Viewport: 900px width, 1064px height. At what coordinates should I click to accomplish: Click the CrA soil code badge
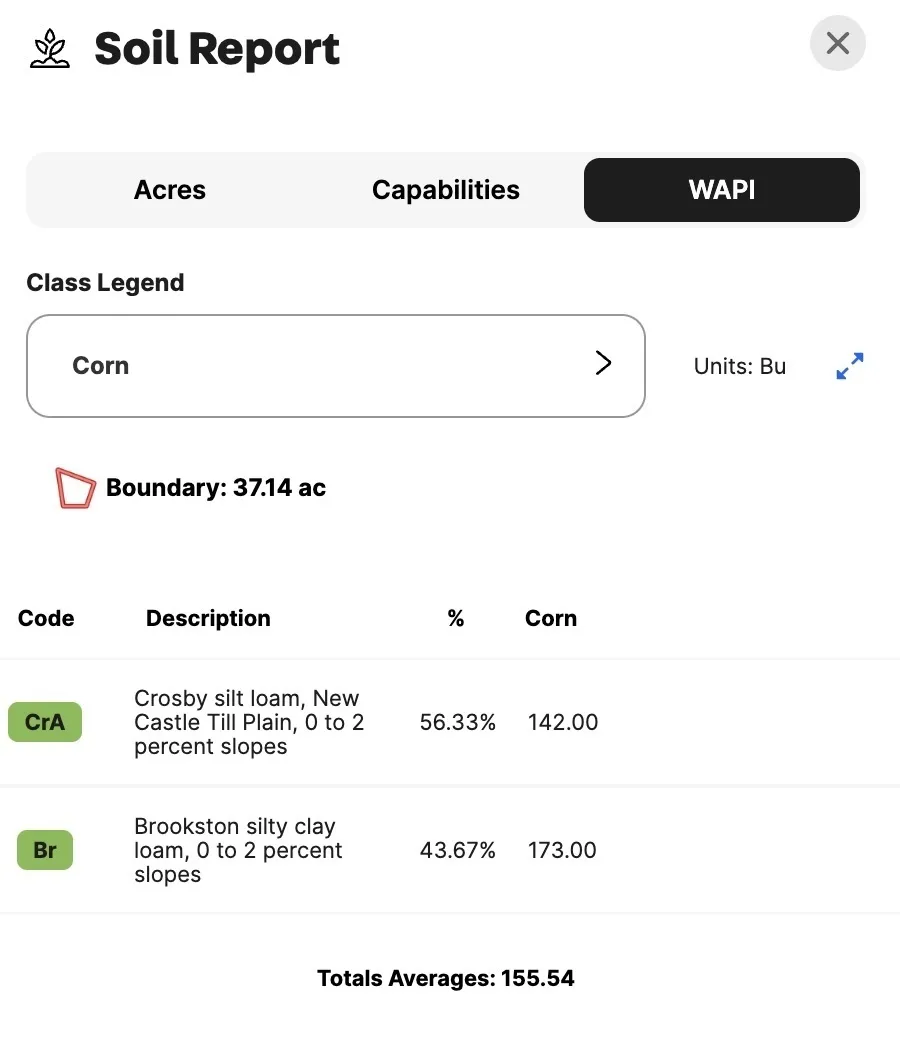[x=45, y=722]
